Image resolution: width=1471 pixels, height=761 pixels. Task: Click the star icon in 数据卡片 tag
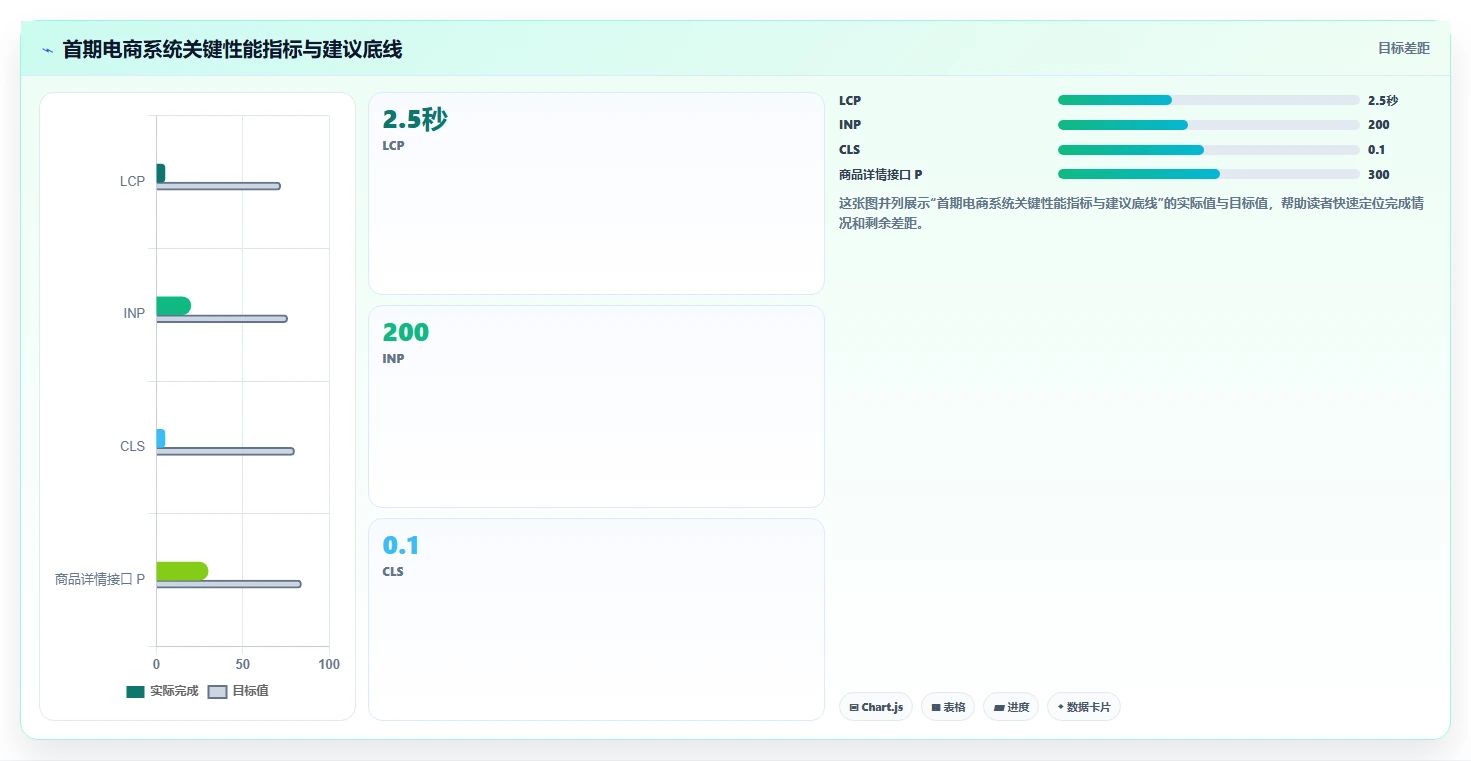1060,707
